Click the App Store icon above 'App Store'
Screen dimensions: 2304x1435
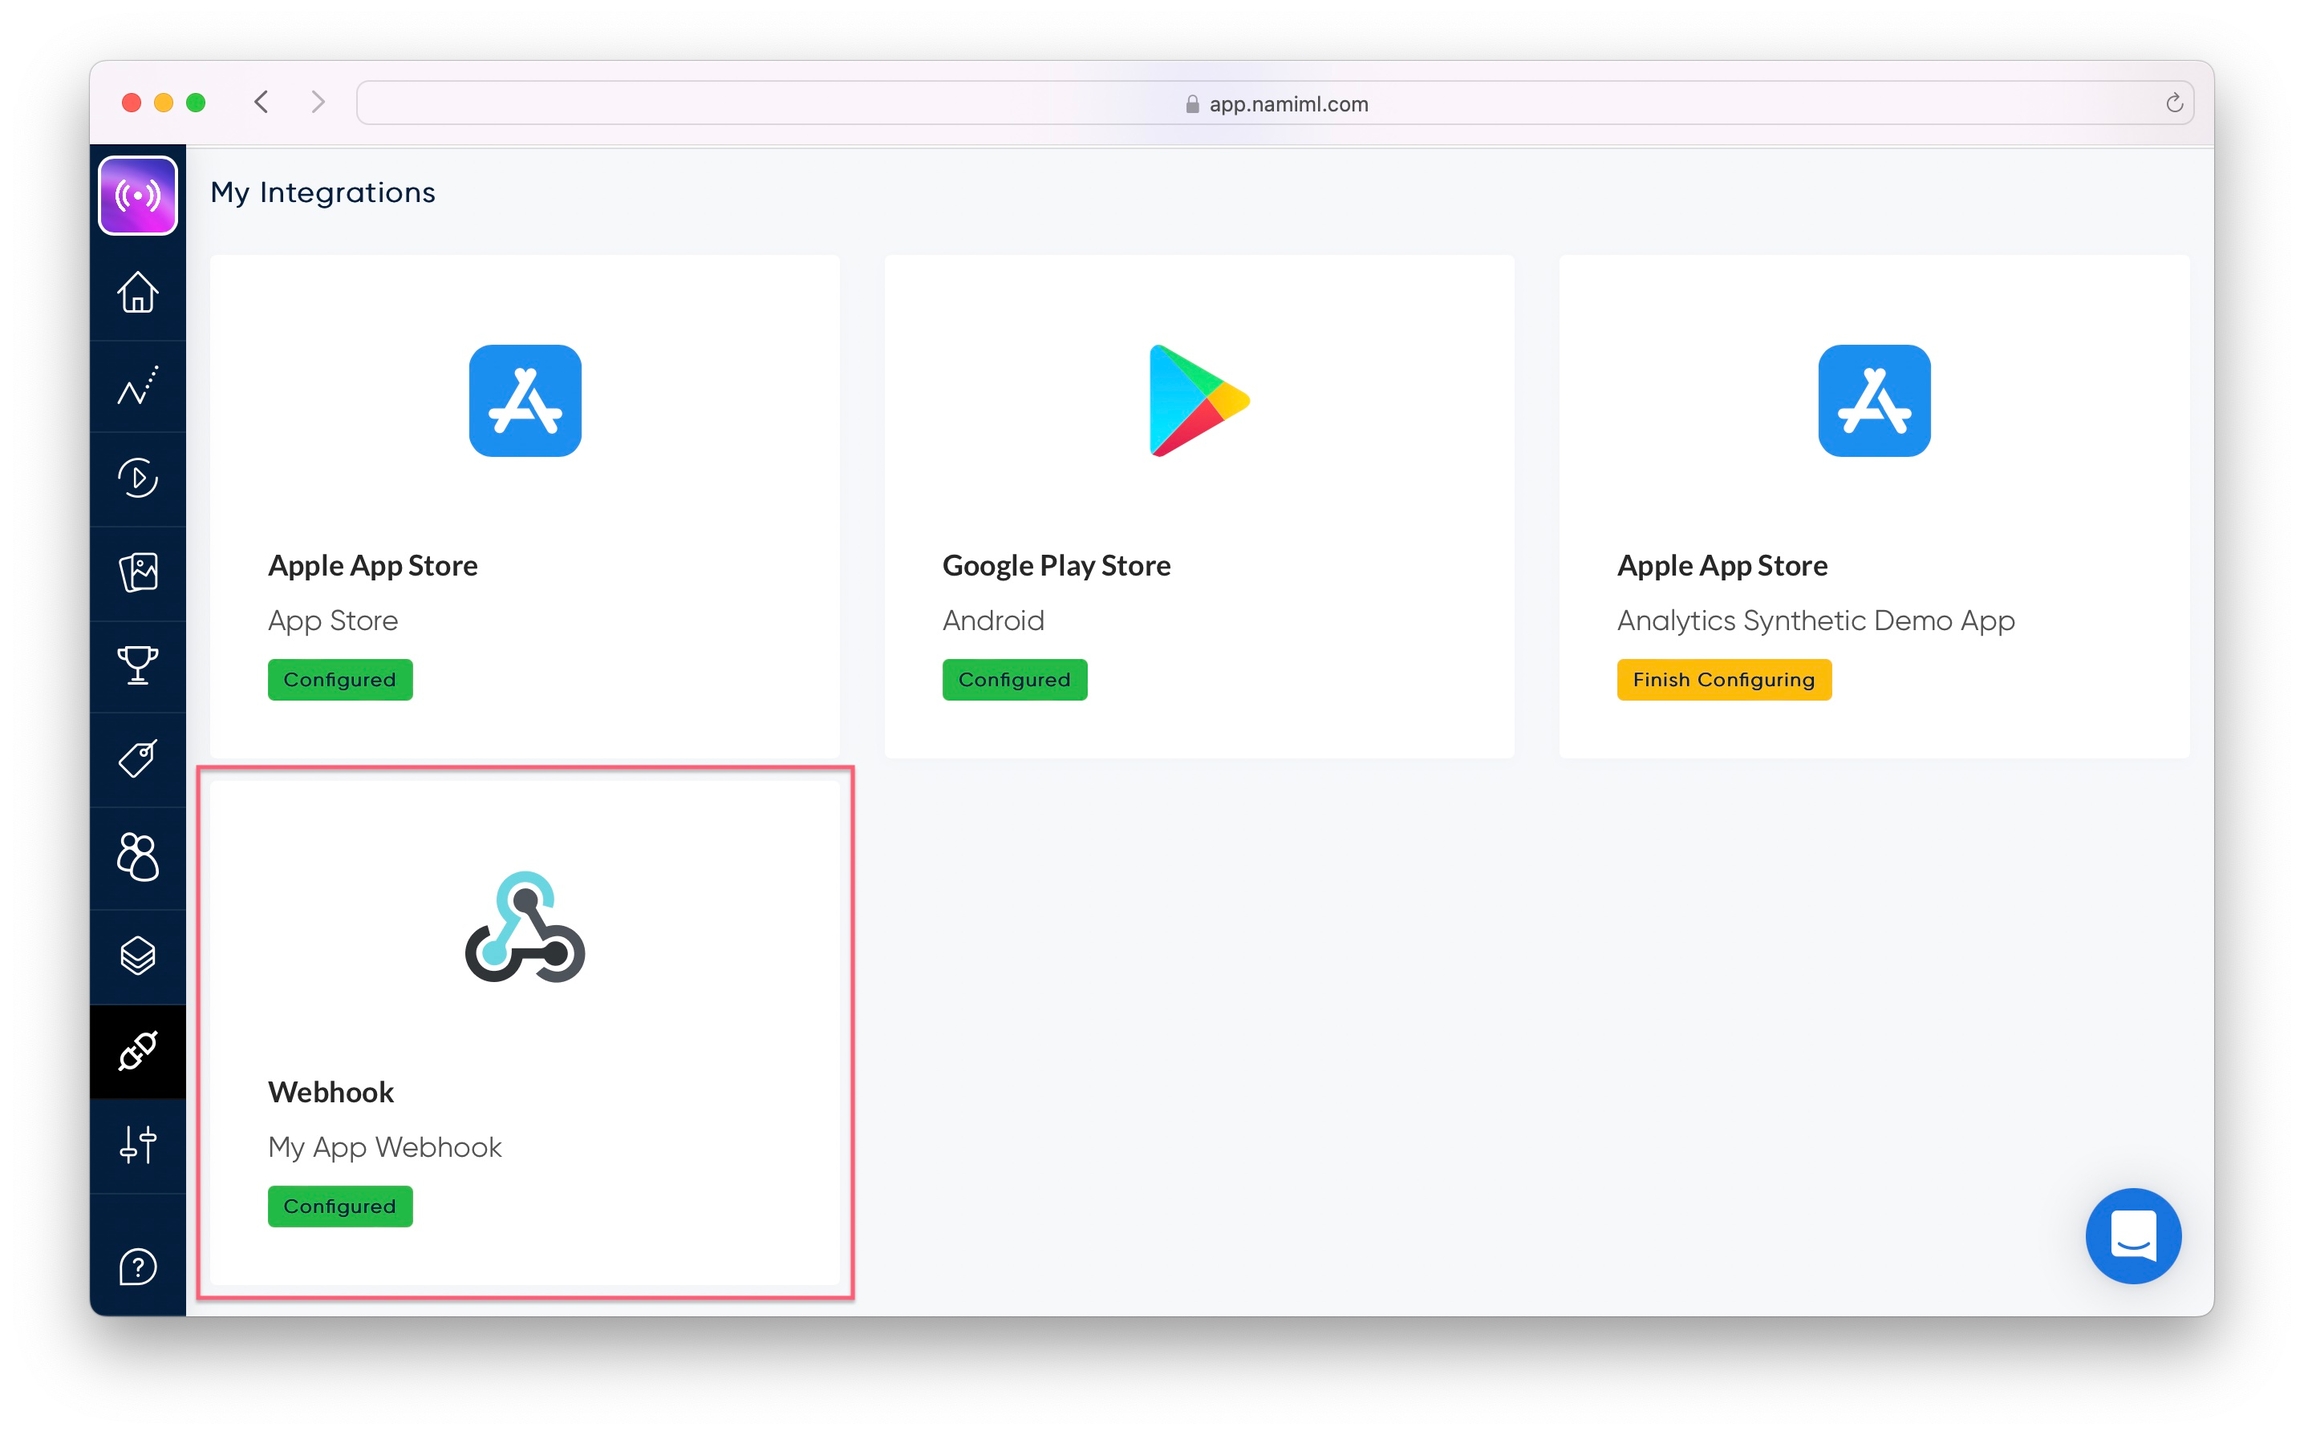[525, 401]
